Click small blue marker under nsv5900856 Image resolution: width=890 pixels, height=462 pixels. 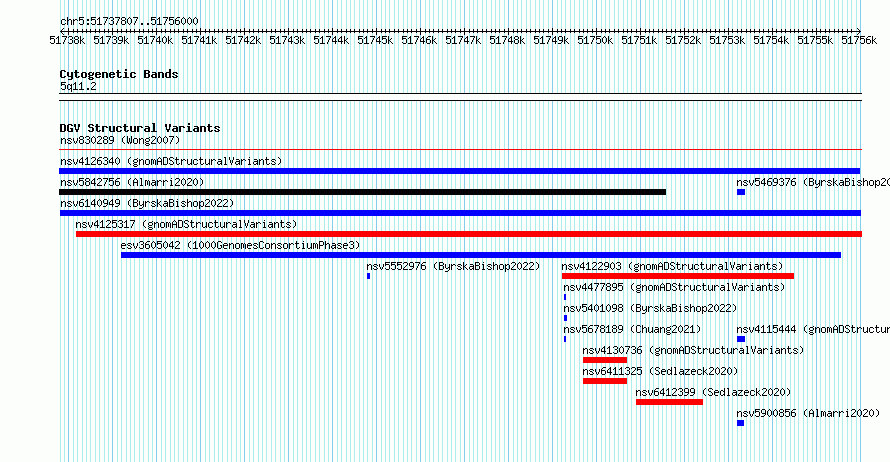click(740, 423)
